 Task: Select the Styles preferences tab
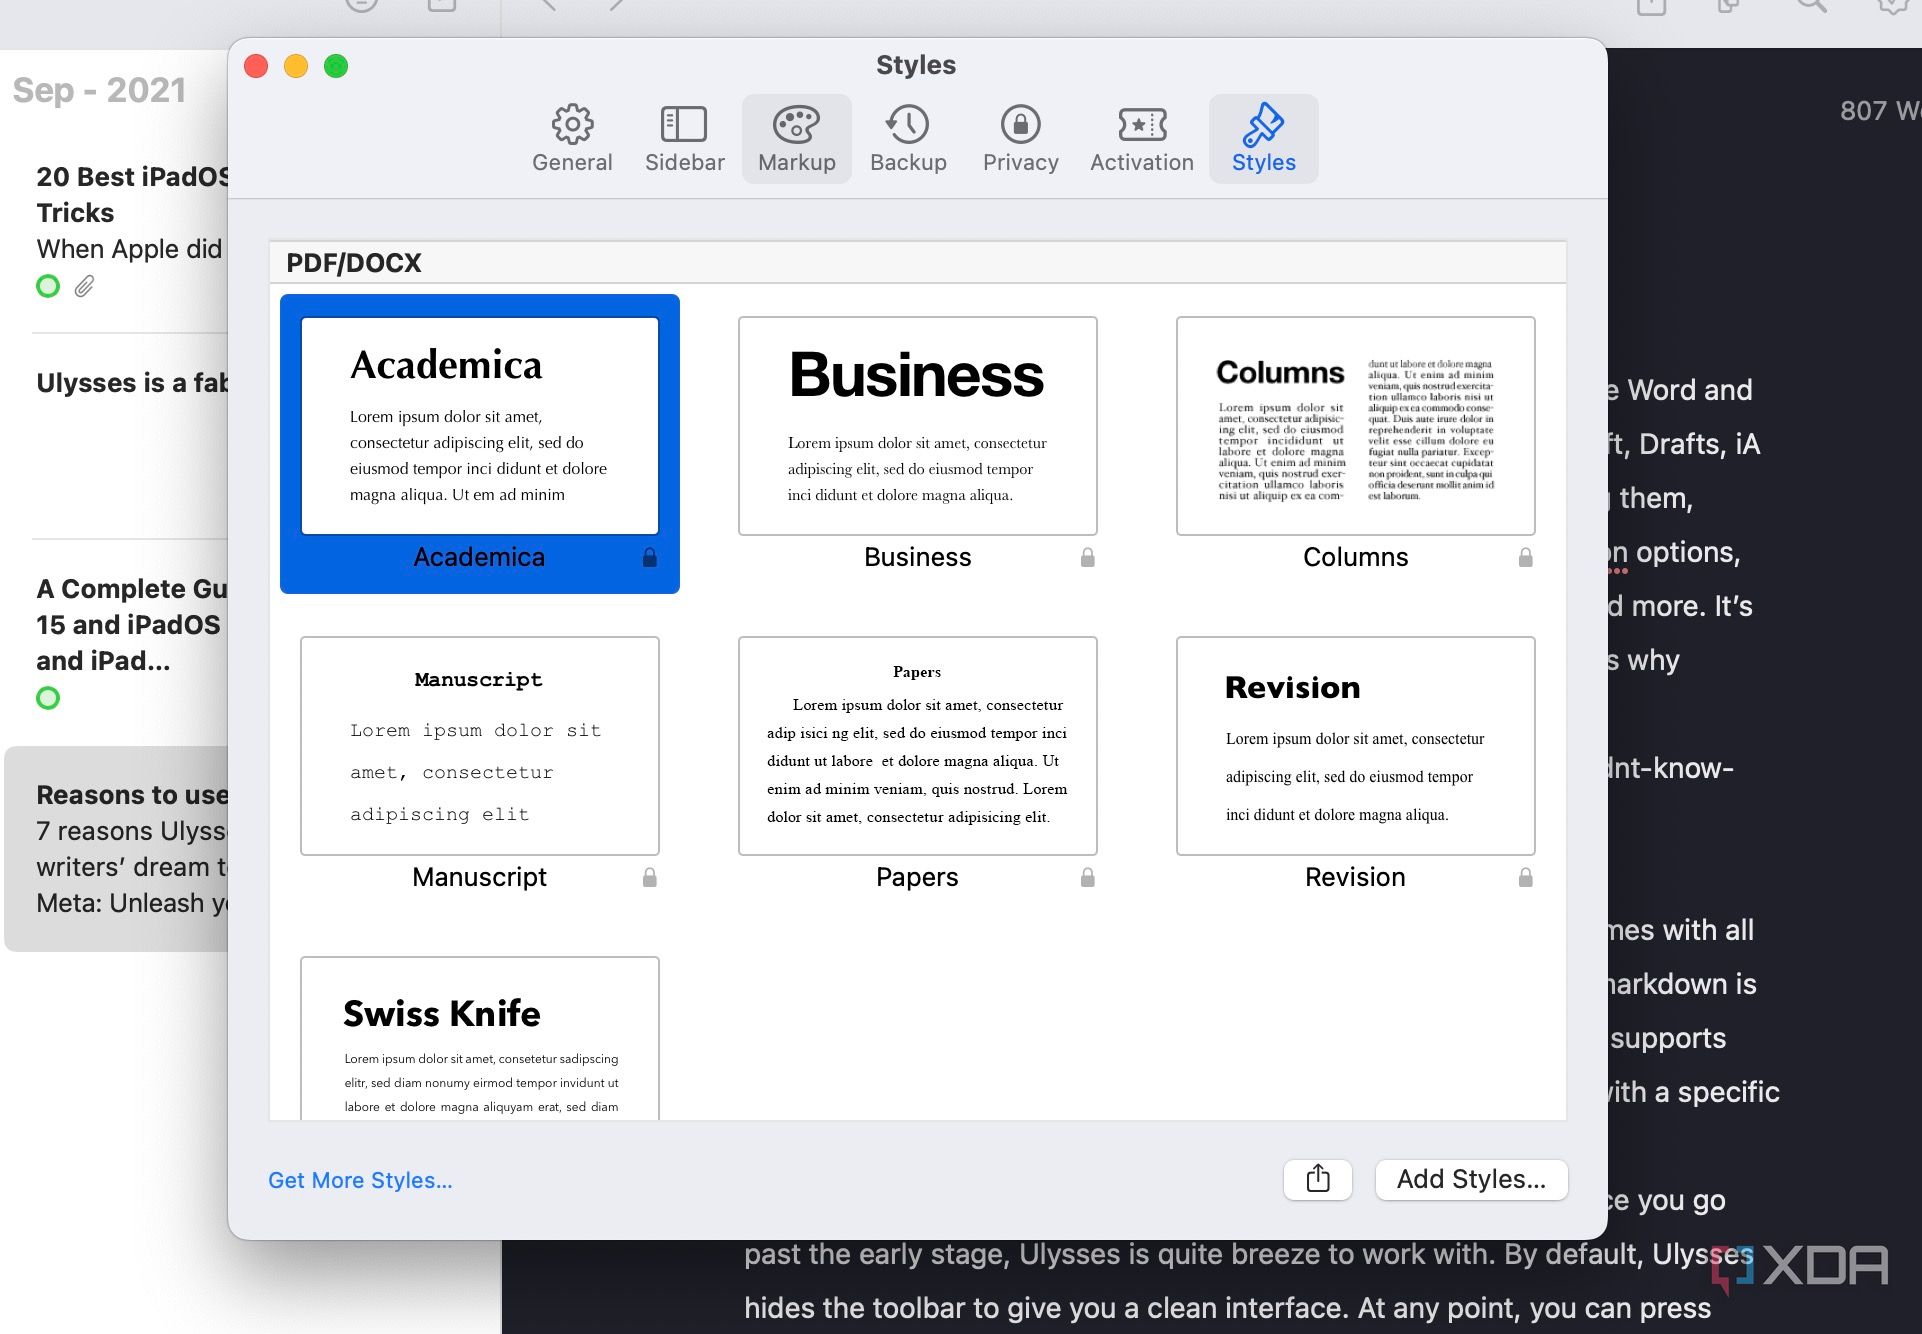1263,139
